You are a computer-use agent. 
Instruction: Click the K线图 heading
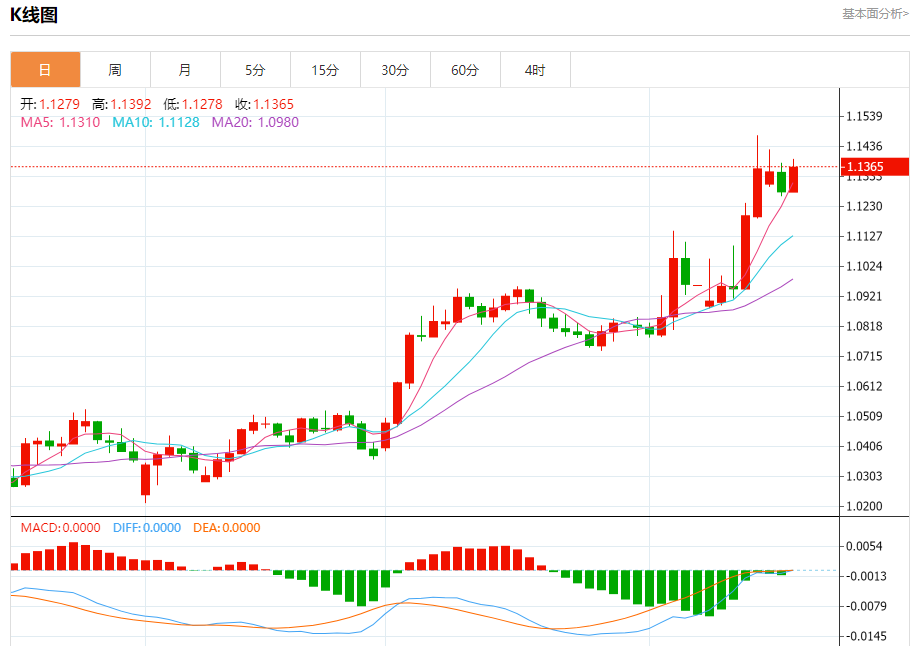[x=34, y=15]
